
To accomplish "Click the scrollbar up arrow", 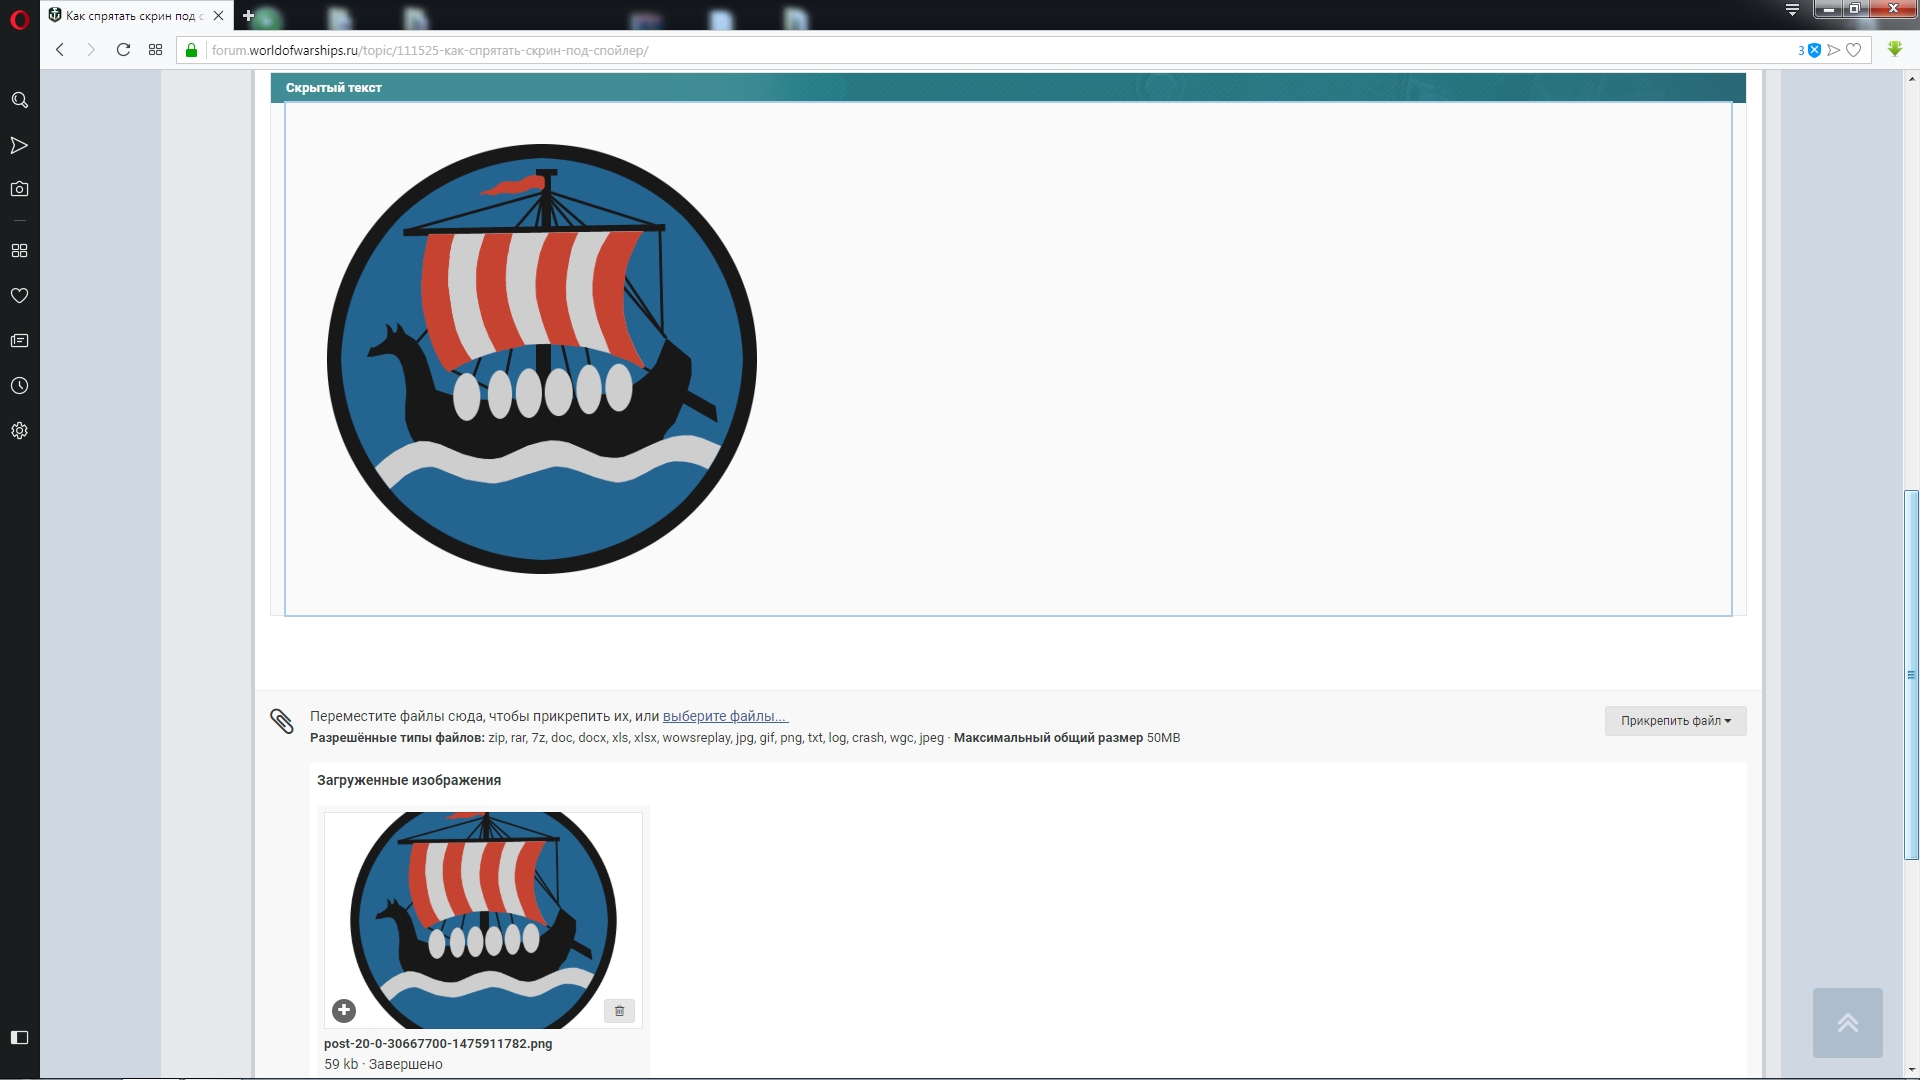I will coord(1911,78).
